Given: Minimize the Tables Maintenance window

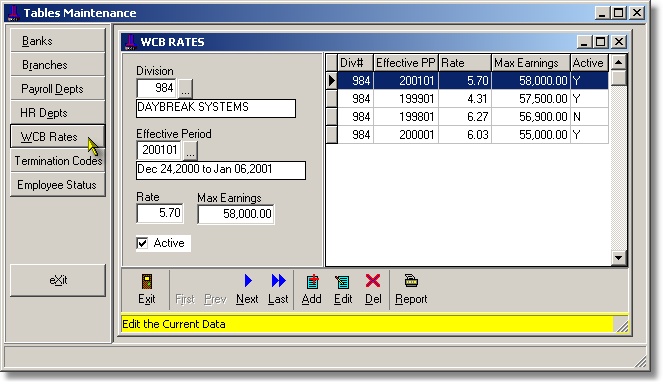Looking at the screenshot, I should tap(602, 13).
